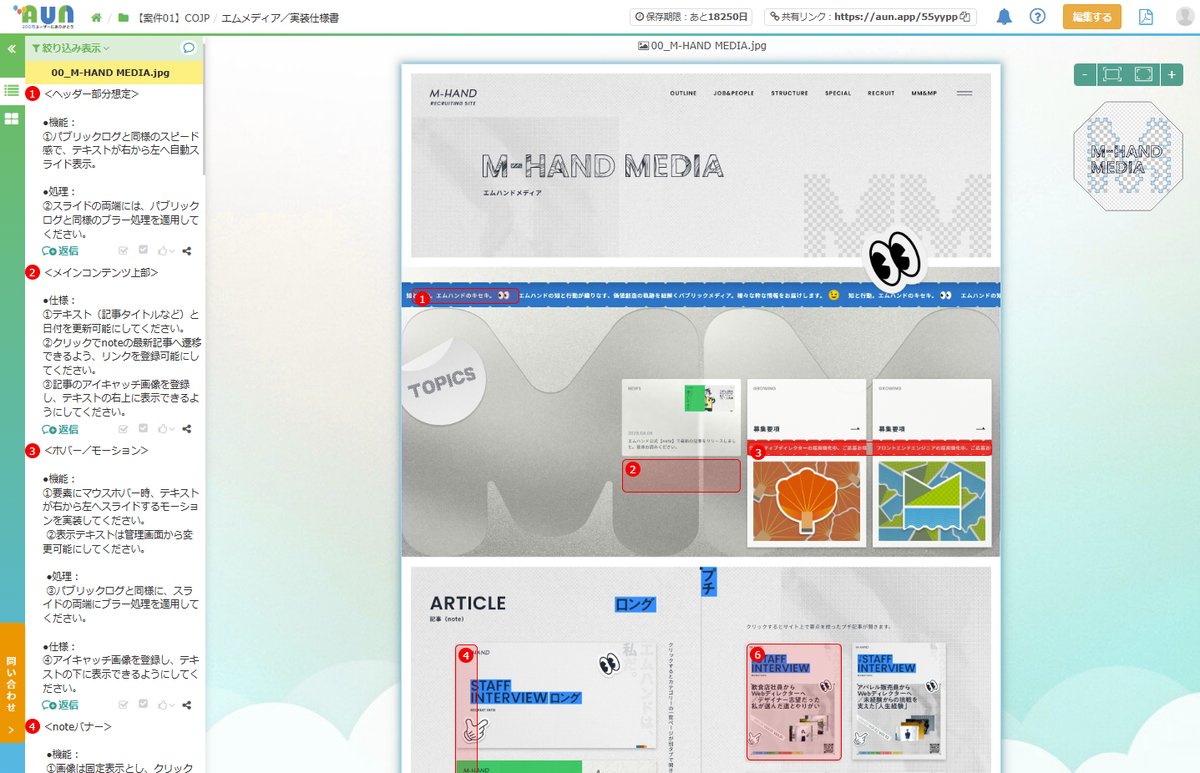
Task: Click the 保存期限 remaining days badge
Action: point(693,17)
